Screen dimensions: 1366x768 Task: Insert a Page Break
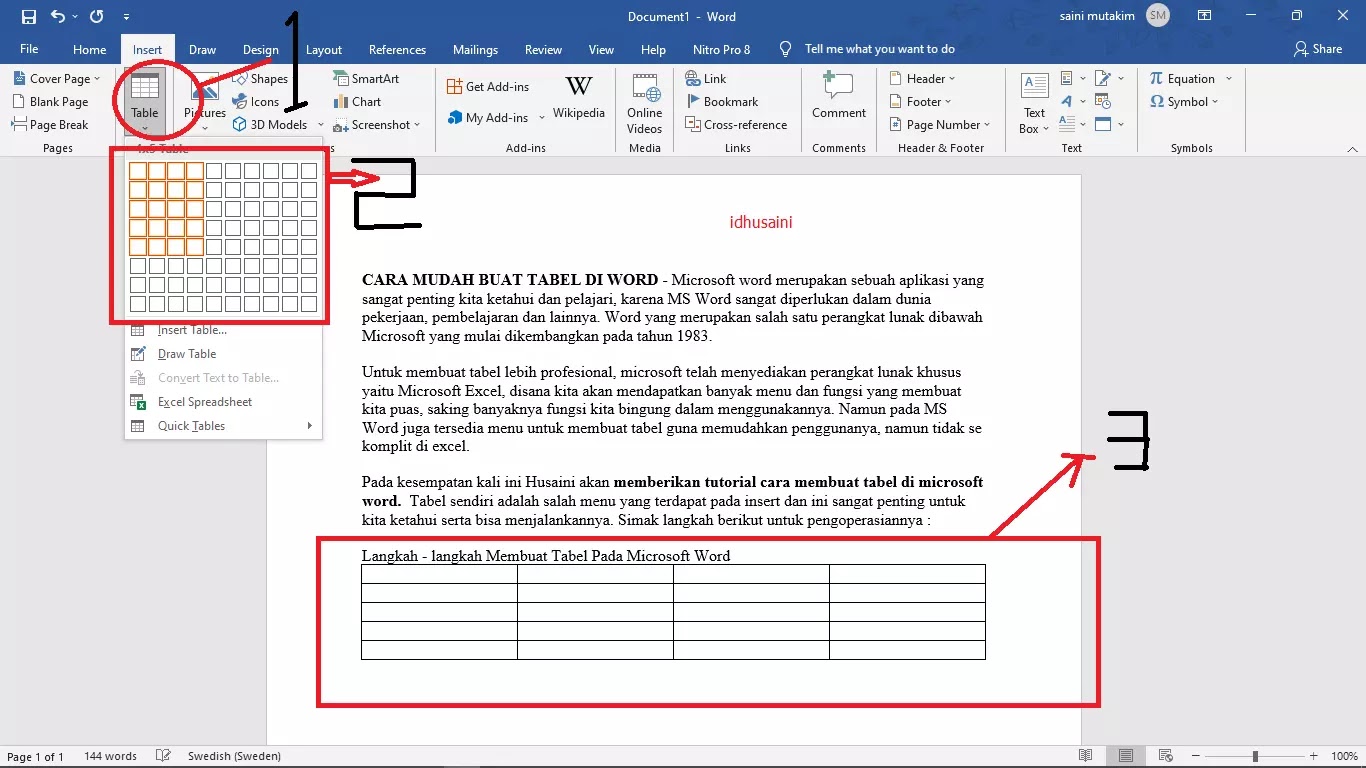click(x=50, y=124)
